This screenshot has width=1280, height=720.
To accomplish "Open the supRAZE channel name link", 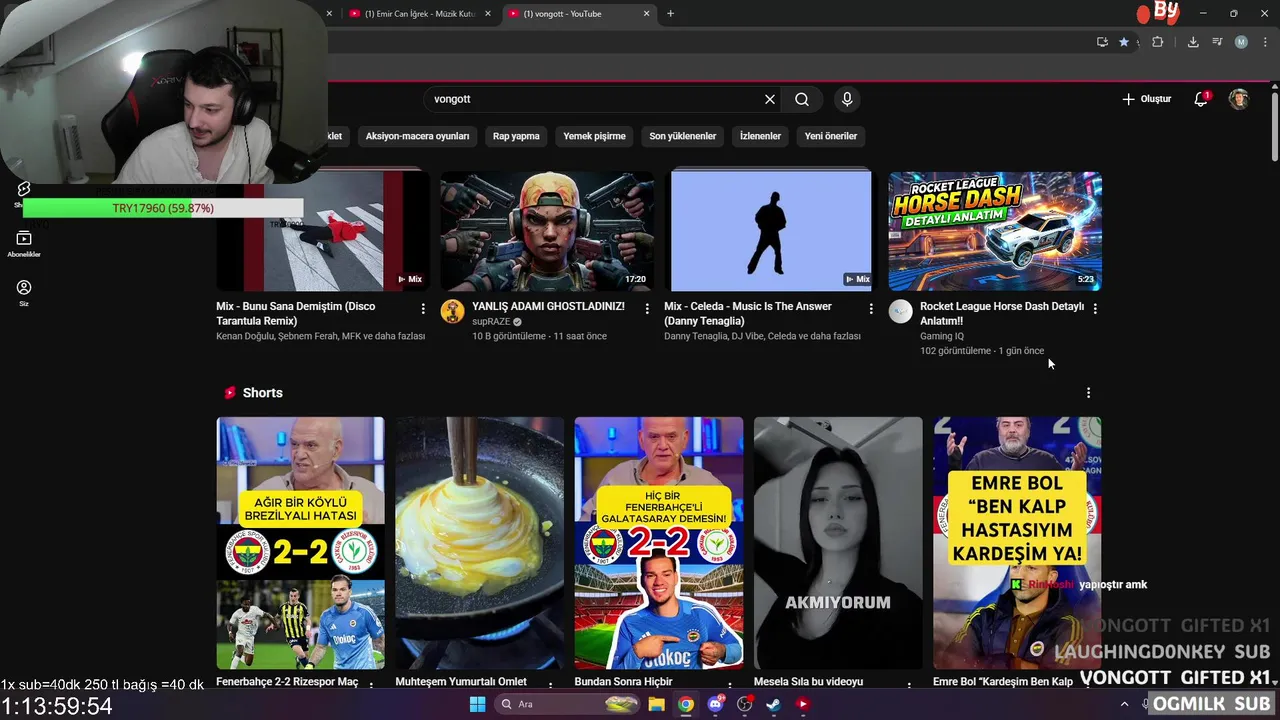I will [x=491, y=322].
